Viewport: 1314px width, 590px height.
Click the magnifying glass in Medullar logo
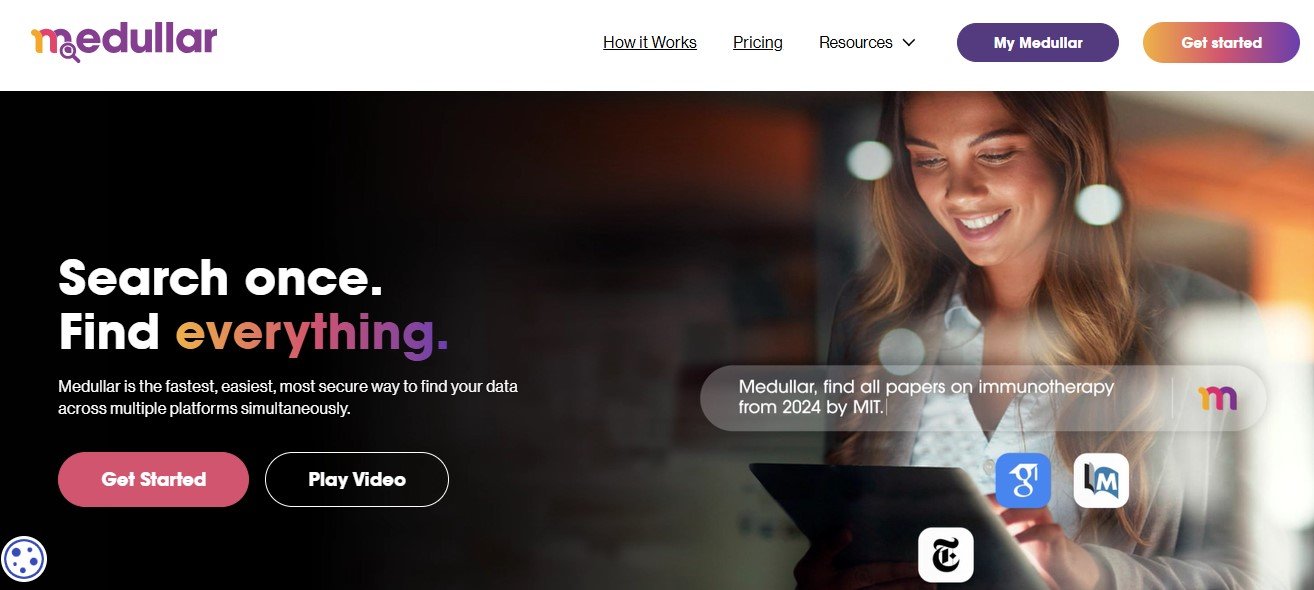pos(69,52)
